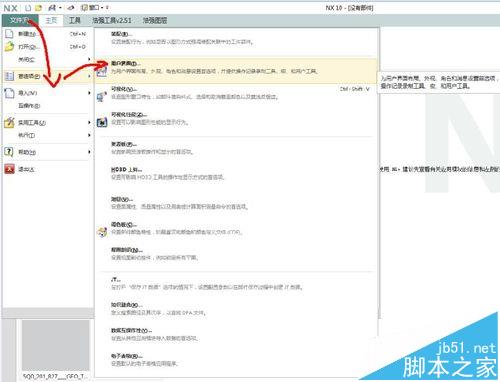The image size is (500, 382).
Task: Click the Visualization Performance icon
Action: click(x=102, y=122)
